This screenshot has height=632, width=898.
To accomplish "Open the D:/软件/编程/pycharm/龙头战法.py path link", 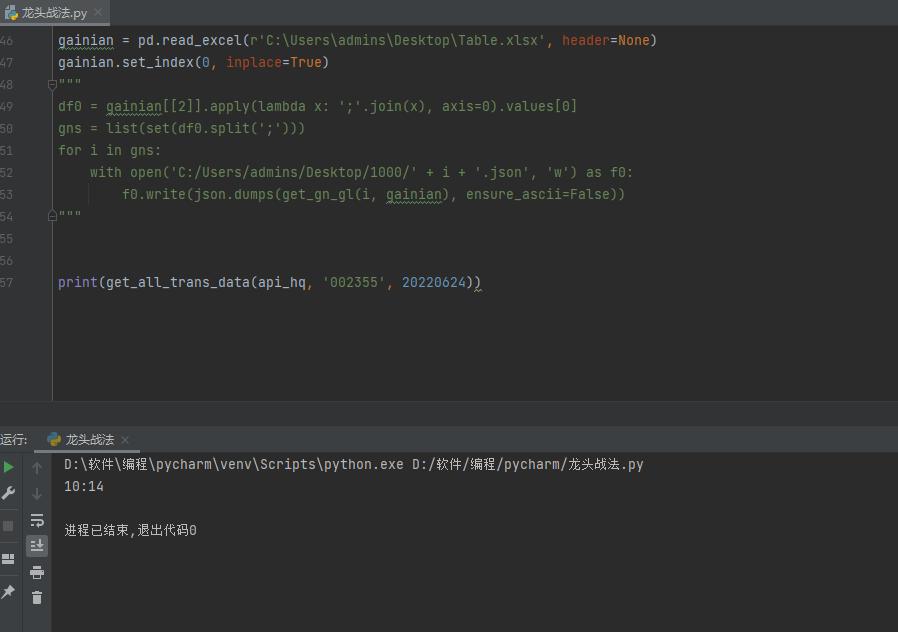I will pyautogui.click(x=527, y=465).
